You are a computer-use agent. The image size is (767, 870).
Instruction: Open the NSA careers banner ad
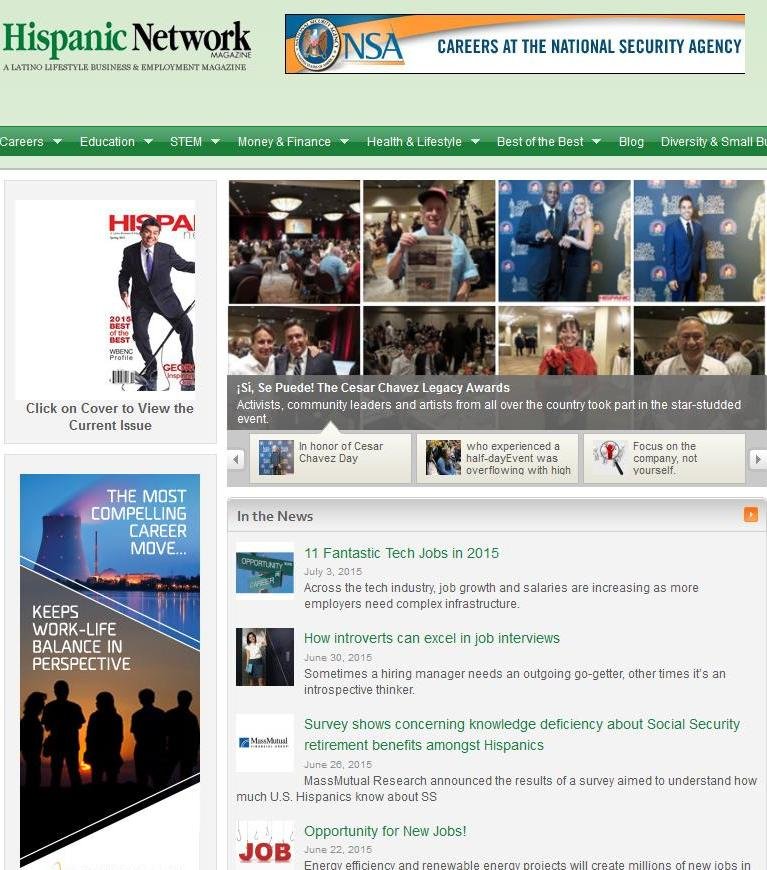tap(515, 44)
